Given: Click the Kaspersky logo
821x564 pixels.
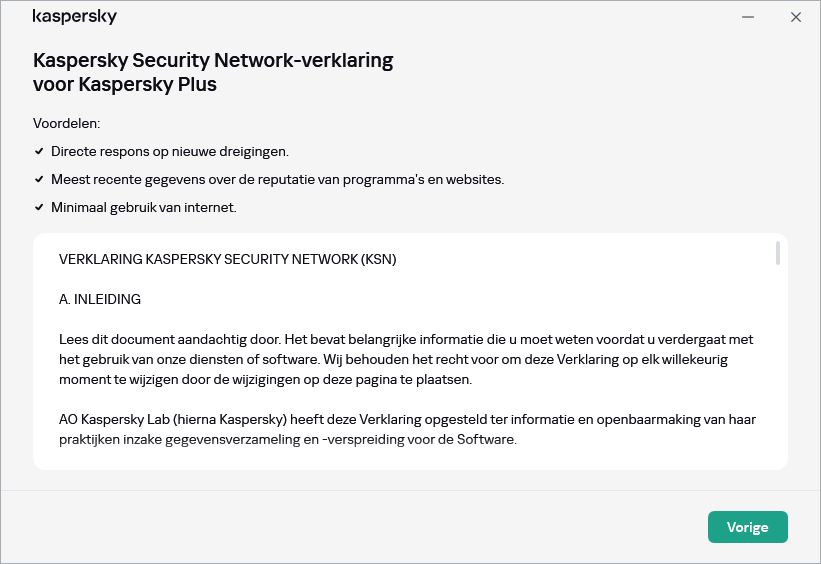Looking at the screenshot, I should 75,17.
